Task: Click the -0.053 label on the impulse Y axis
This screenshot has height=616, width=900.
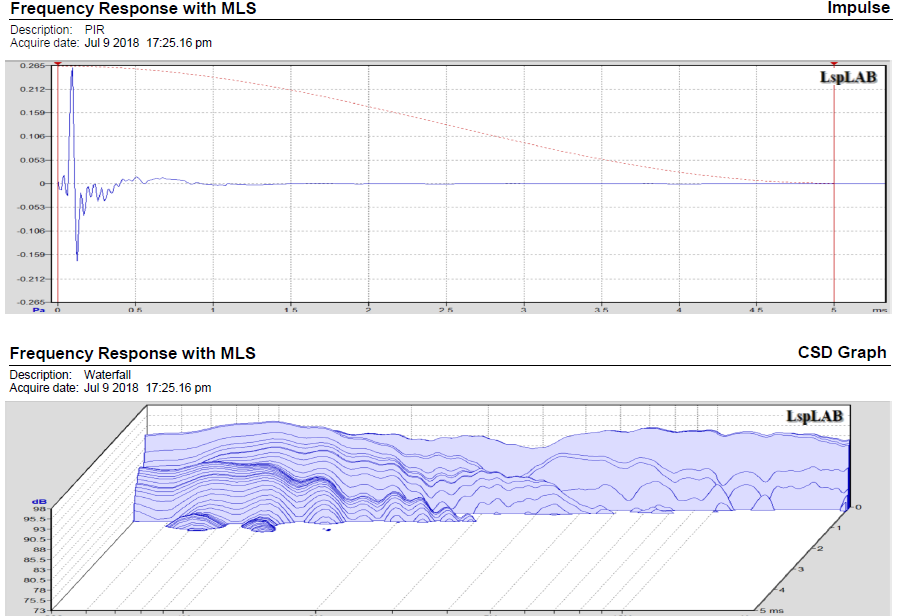Action: [31, 207]
